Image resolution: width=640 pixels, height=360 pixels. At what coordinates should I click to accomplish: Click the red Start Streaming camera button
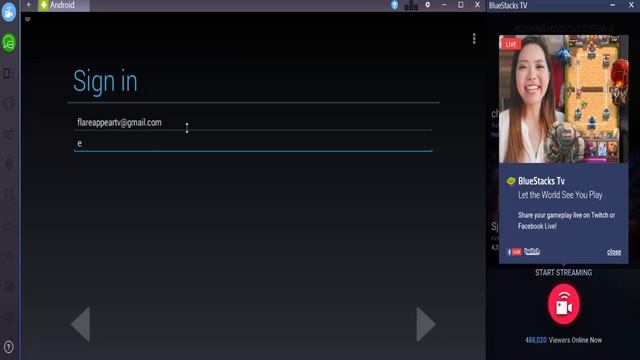pyautogui.click(x=564, y=304)
